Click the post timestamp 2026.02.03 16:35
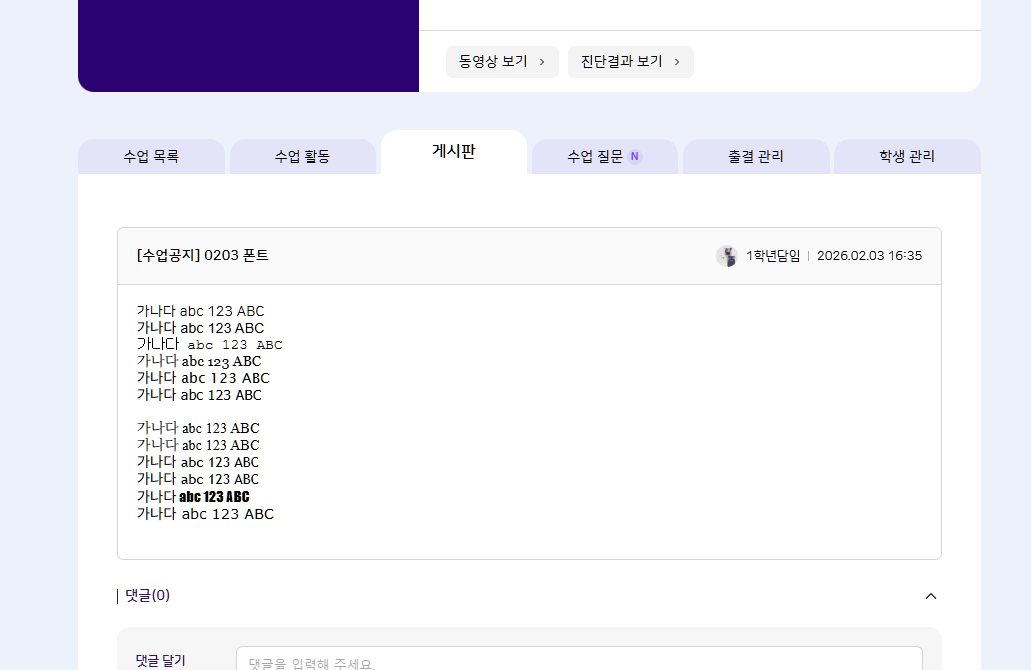 point(869,256)
